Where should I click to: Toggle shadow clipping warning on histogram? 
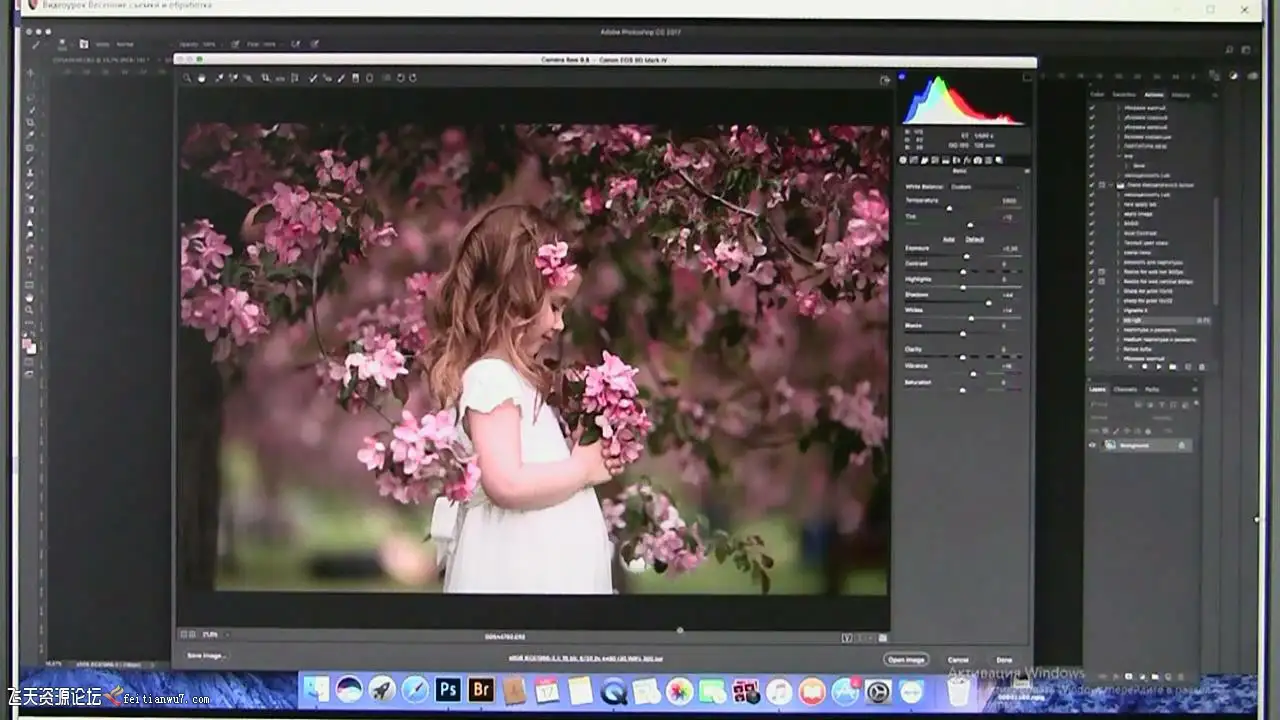pyautogui.click(x=903, y=76)
